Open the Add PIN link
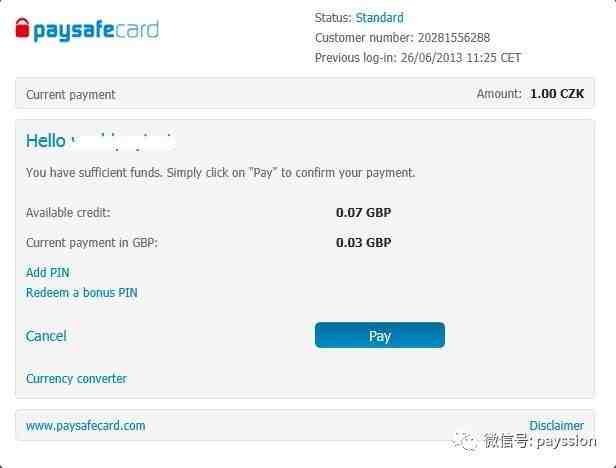The image size is (616, 468). pyautogui.click(x=48, y=272)
